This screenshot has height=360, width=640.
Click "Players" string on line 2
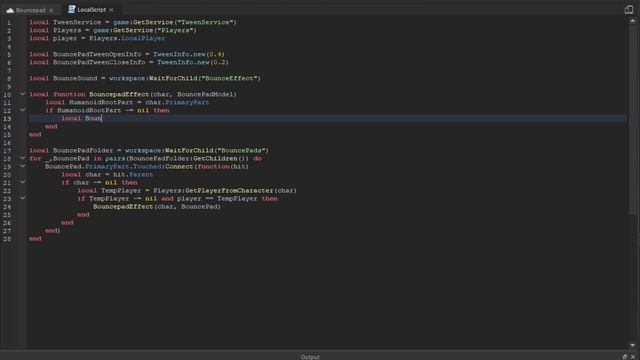point(176,30)
